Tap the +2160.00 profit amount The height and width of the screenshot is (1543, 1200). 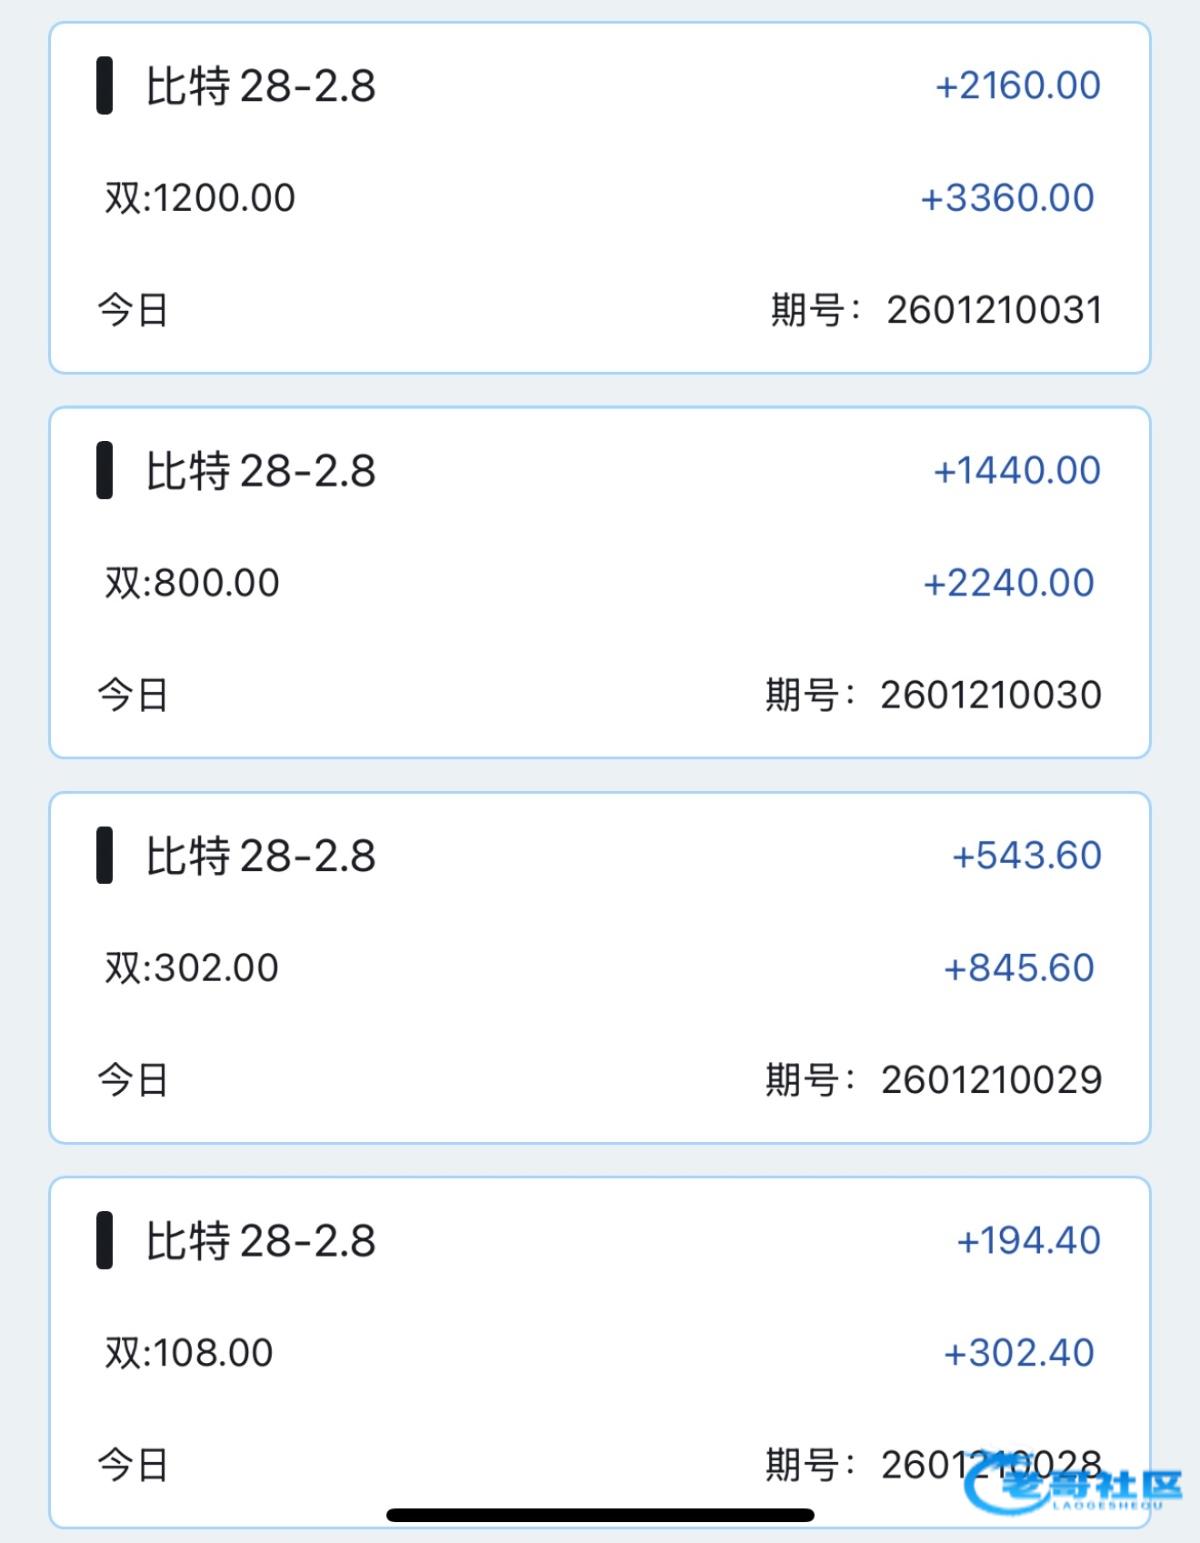pos(1017,86)
